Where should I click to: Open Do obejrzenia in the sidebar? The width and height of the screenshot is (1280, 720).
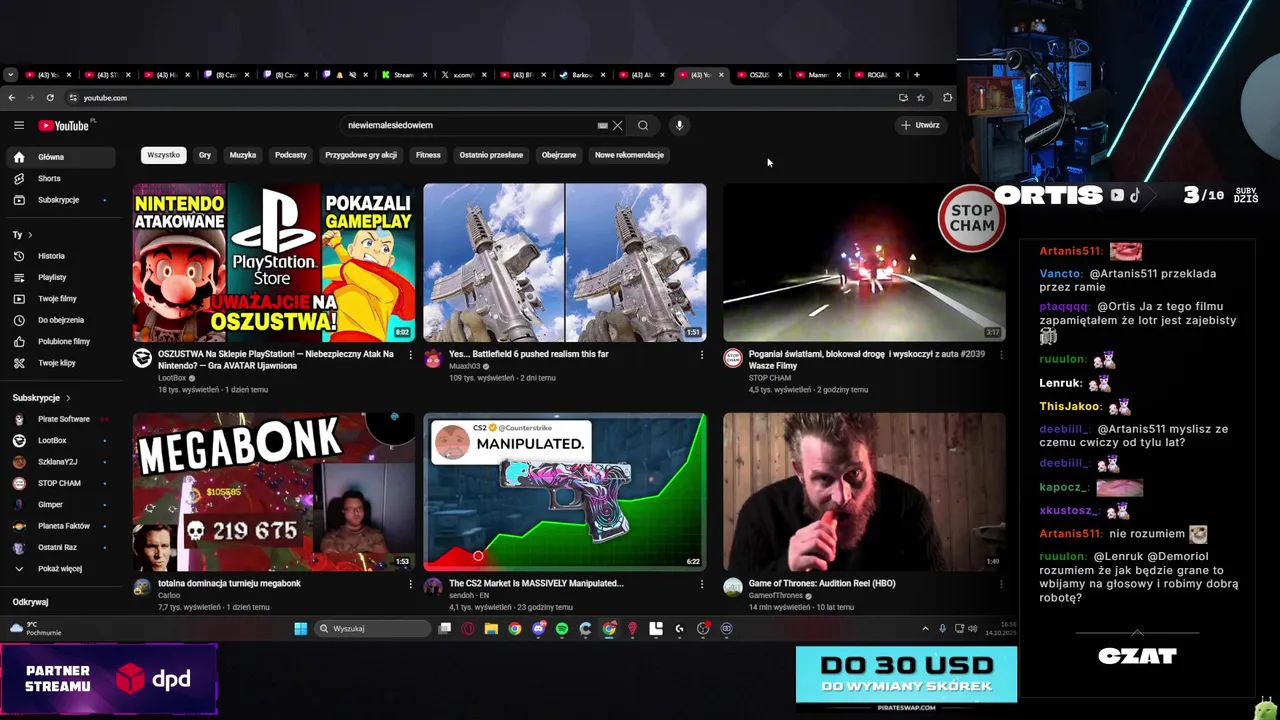pyautogui.click(x=60, y=320)
